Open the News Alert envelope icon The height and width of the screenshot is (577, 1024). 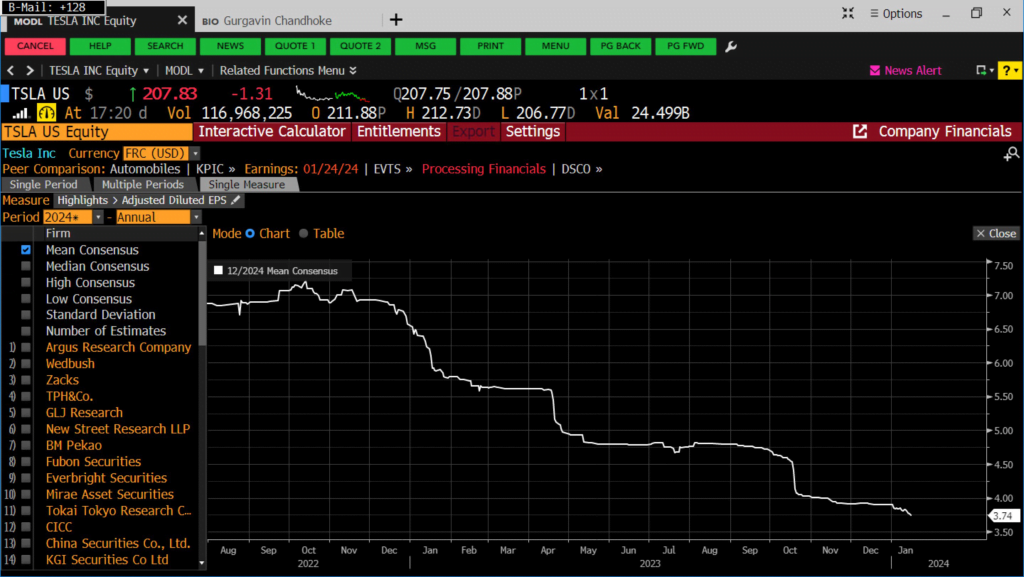(x=874, y=70)
